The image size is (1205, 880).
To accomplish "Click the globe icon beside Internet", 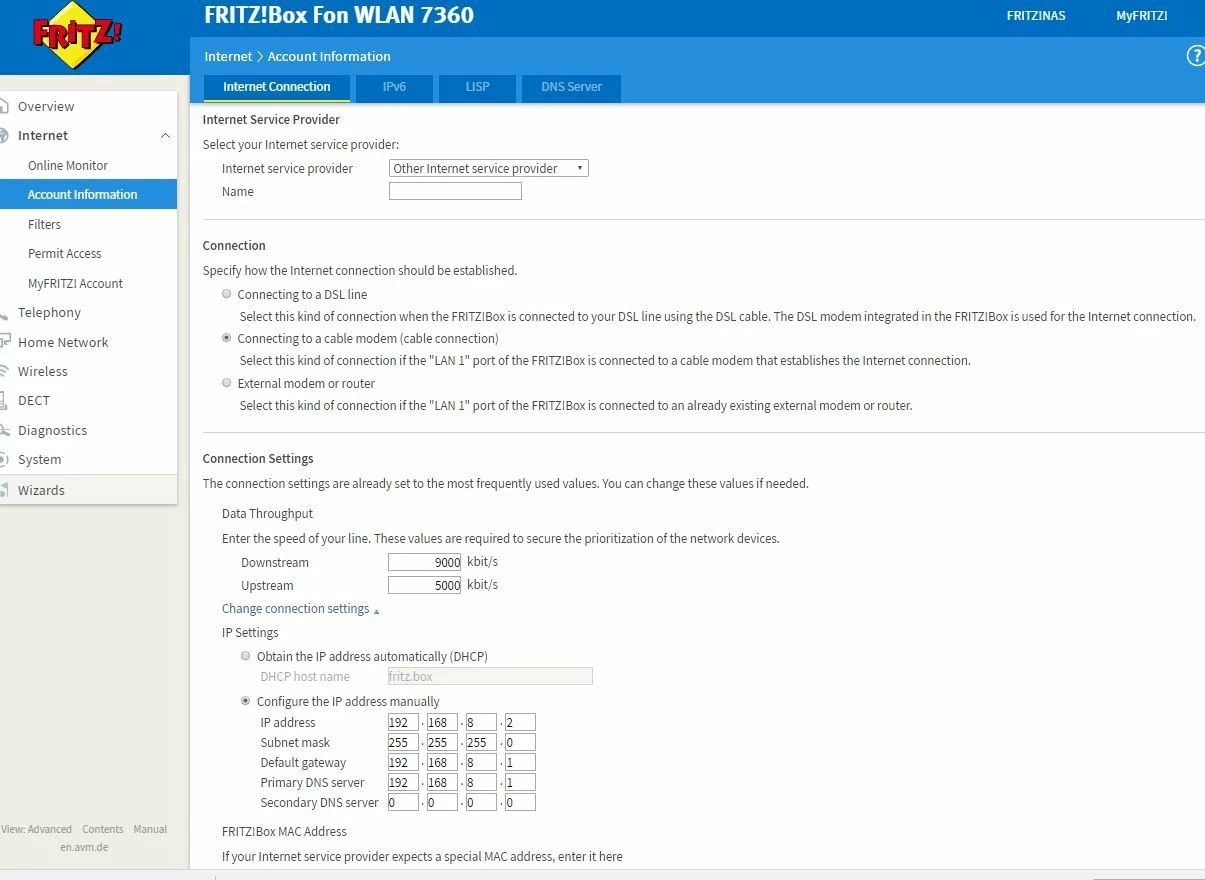I will coord(4,135).
